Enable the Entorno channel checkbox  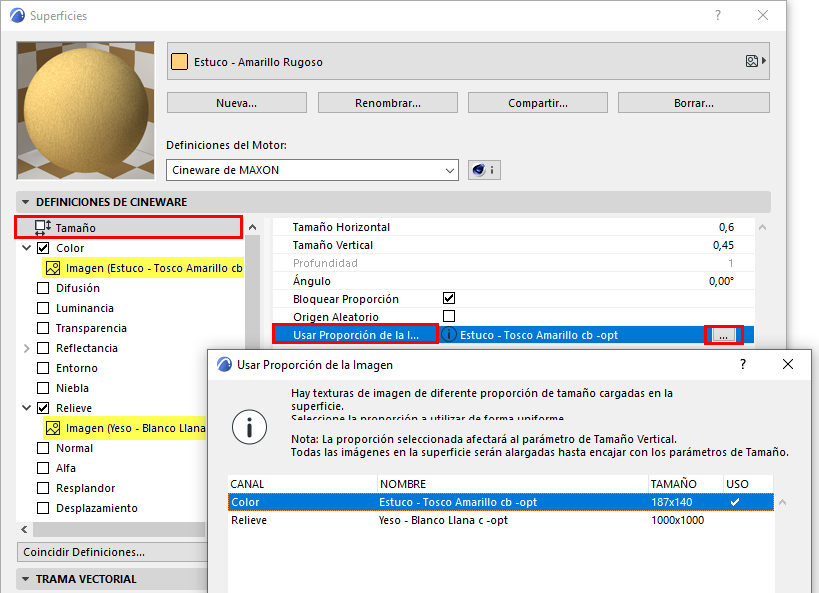click(43, 368)
